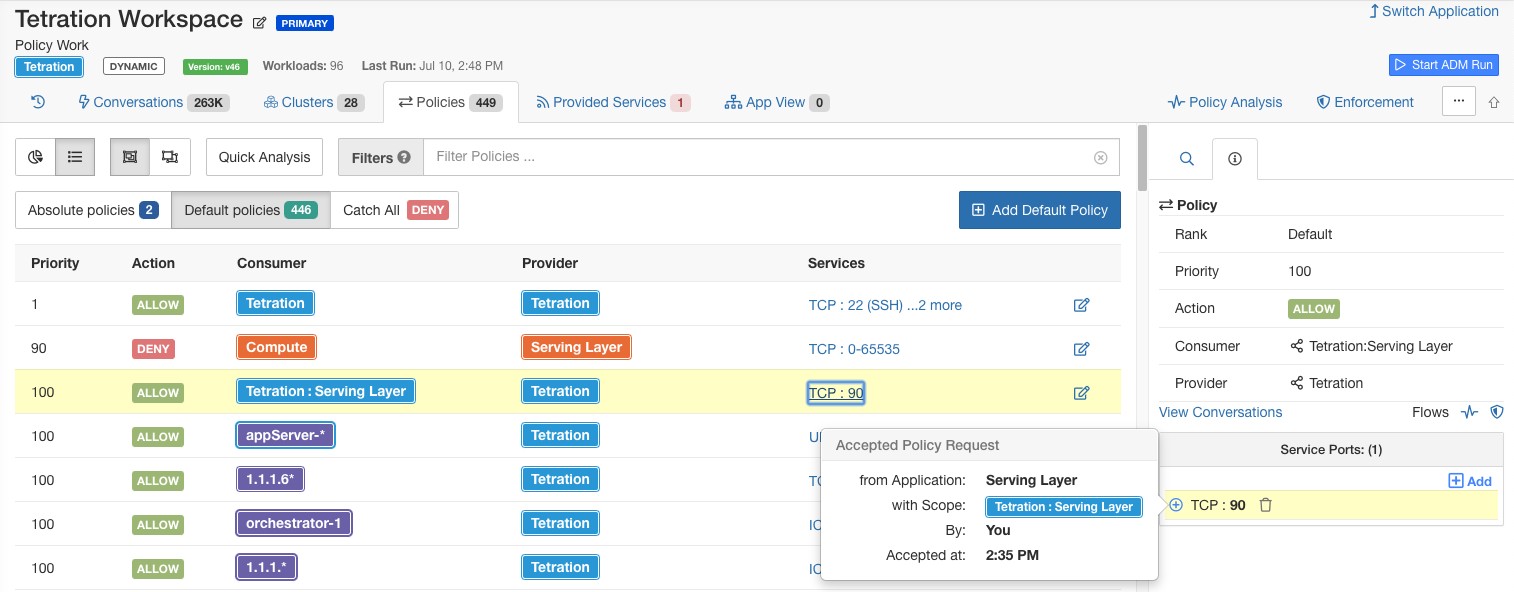Click the Flows enforcement shield icon
This screenshot has height=592, width=1514.
(1497, 412)
